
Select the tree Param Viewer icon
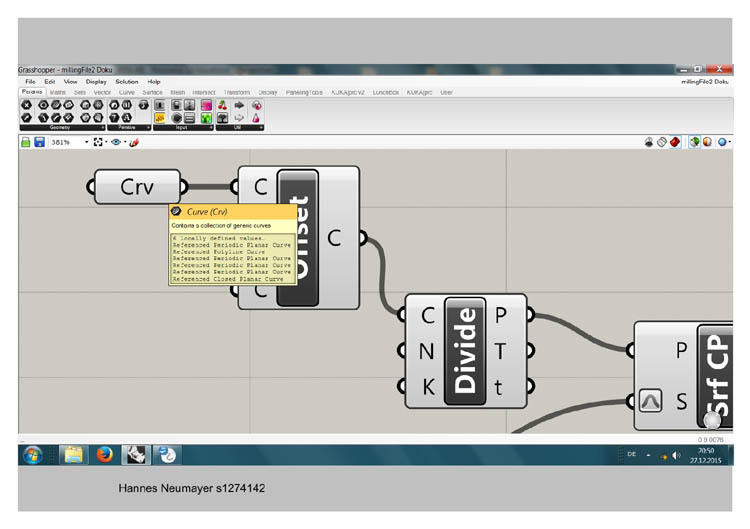[x=222, y=118]
